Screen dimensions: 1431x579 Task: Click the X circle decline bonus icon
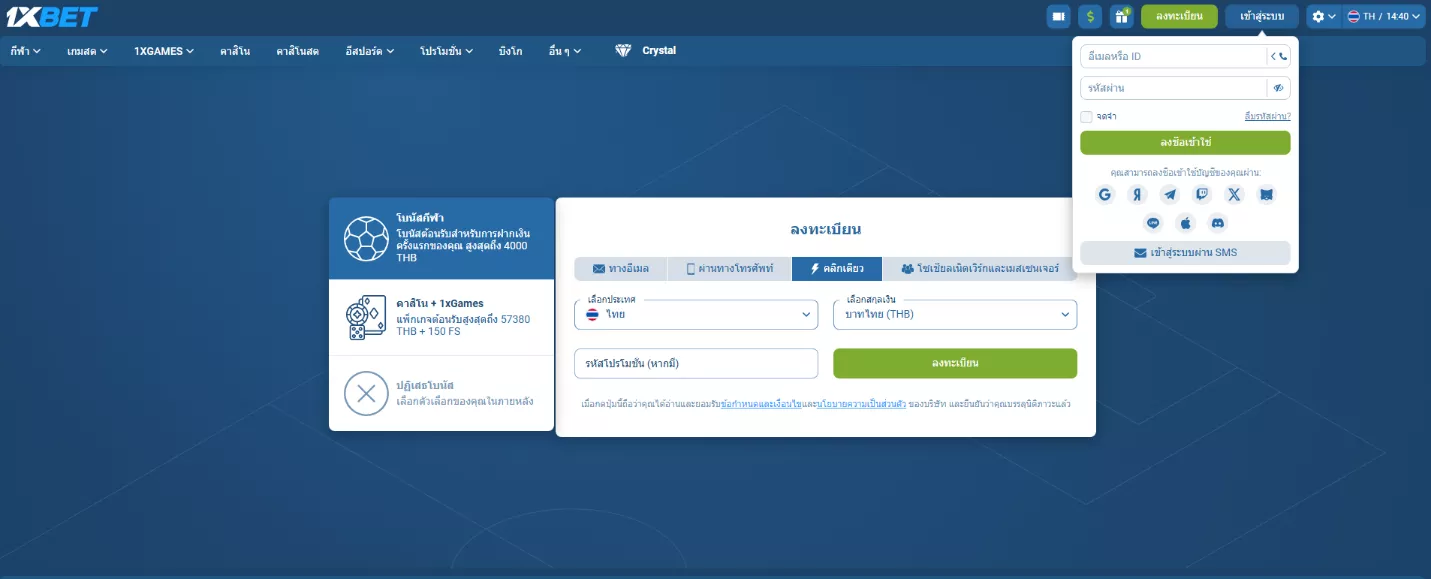(366, 393)
